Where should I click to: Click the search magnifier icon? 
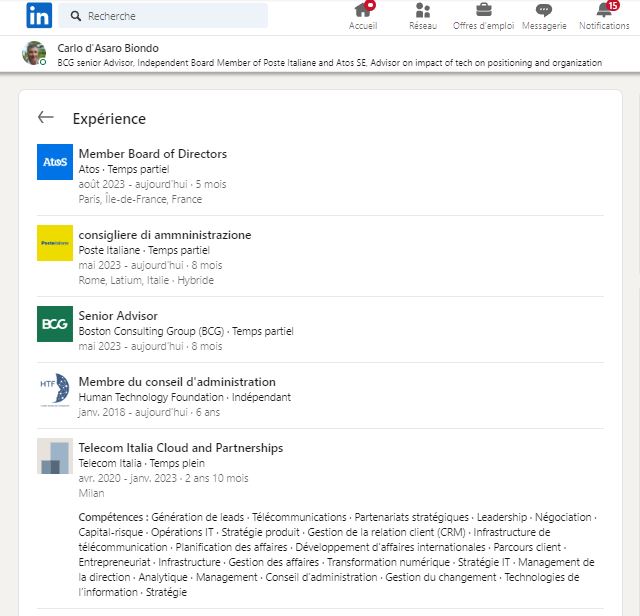(x=76, y=16)
